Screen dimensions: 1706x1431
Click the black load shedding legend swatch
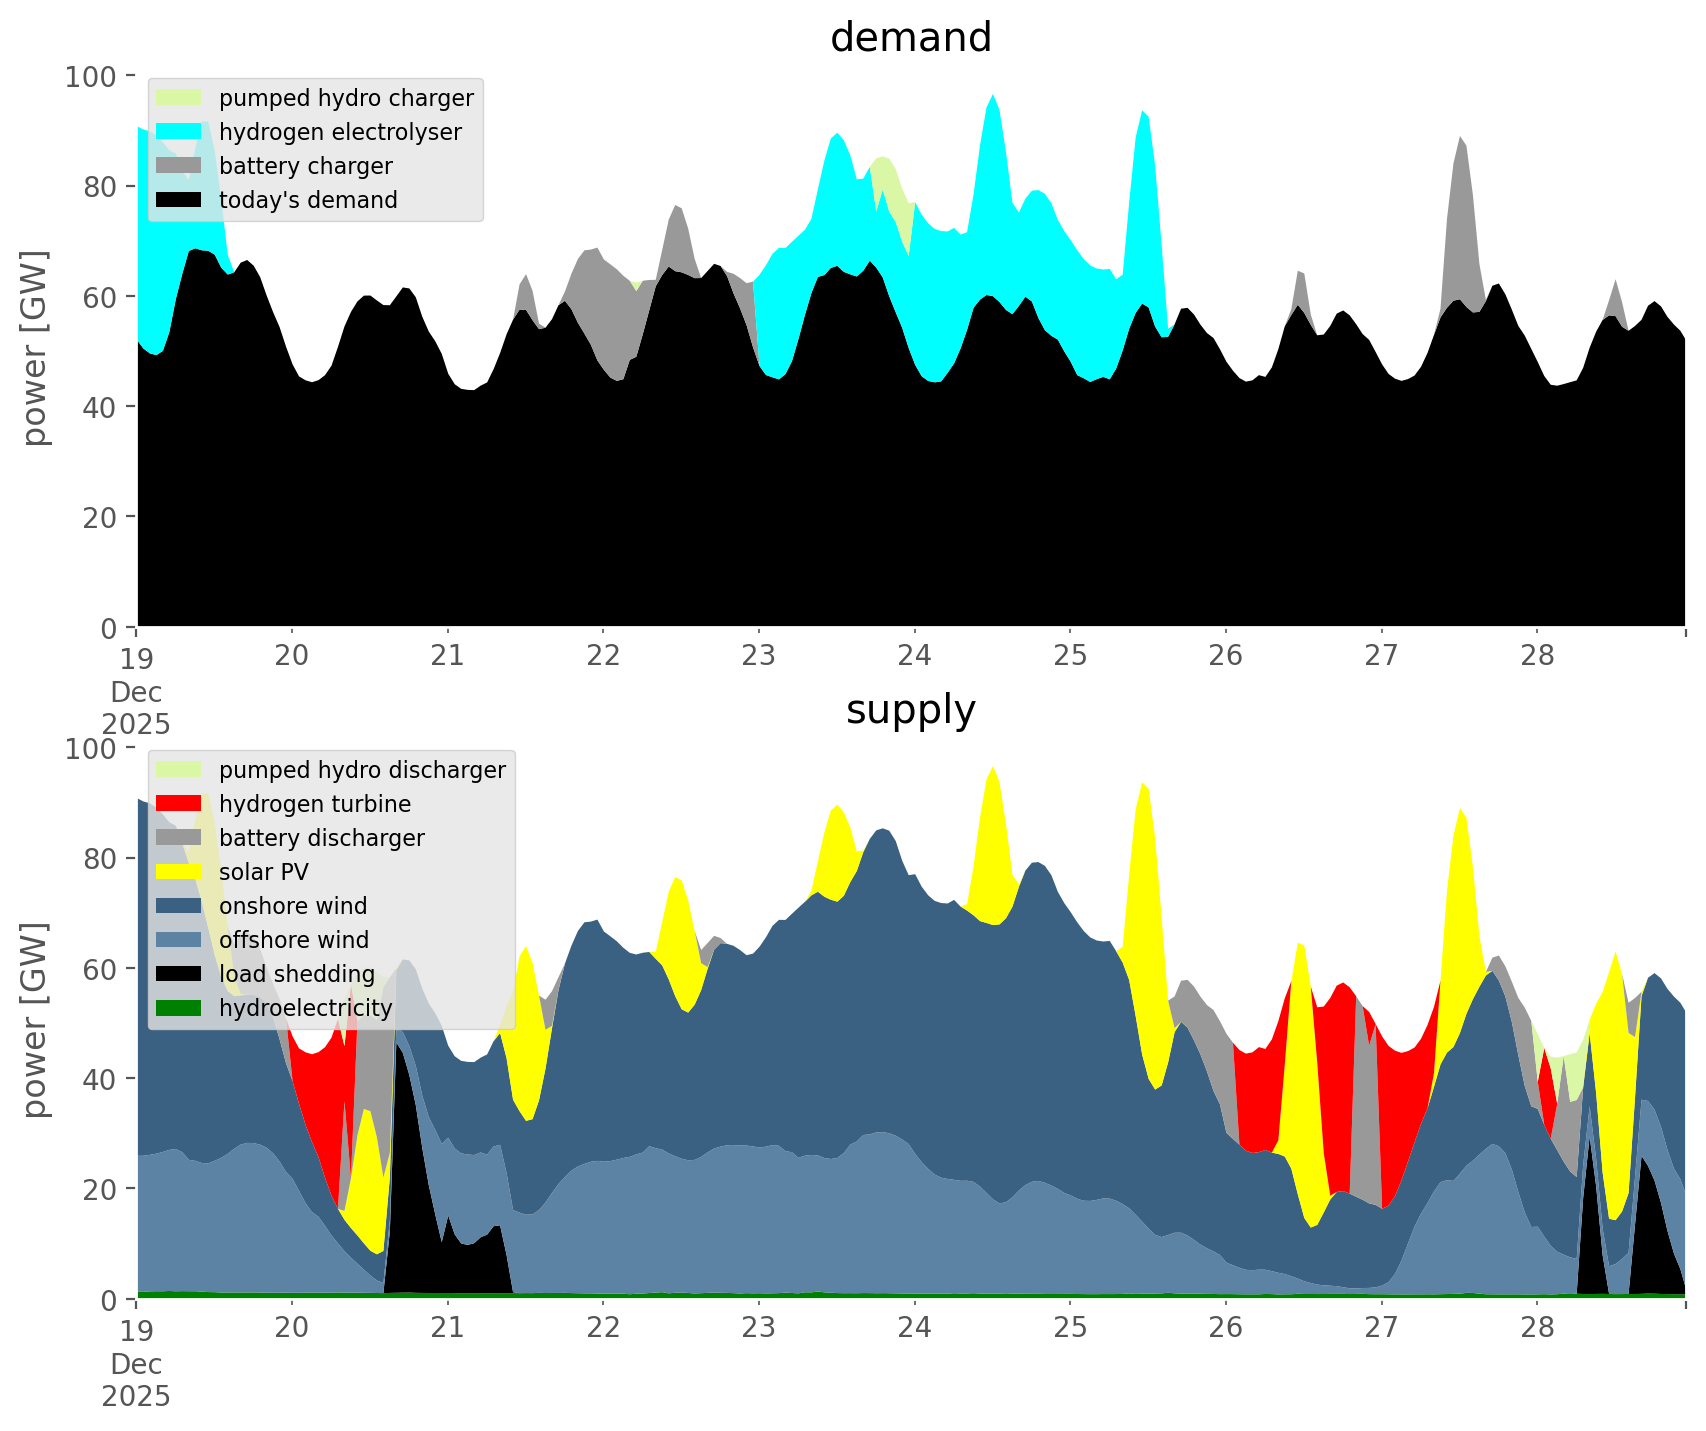coord(179,974)
